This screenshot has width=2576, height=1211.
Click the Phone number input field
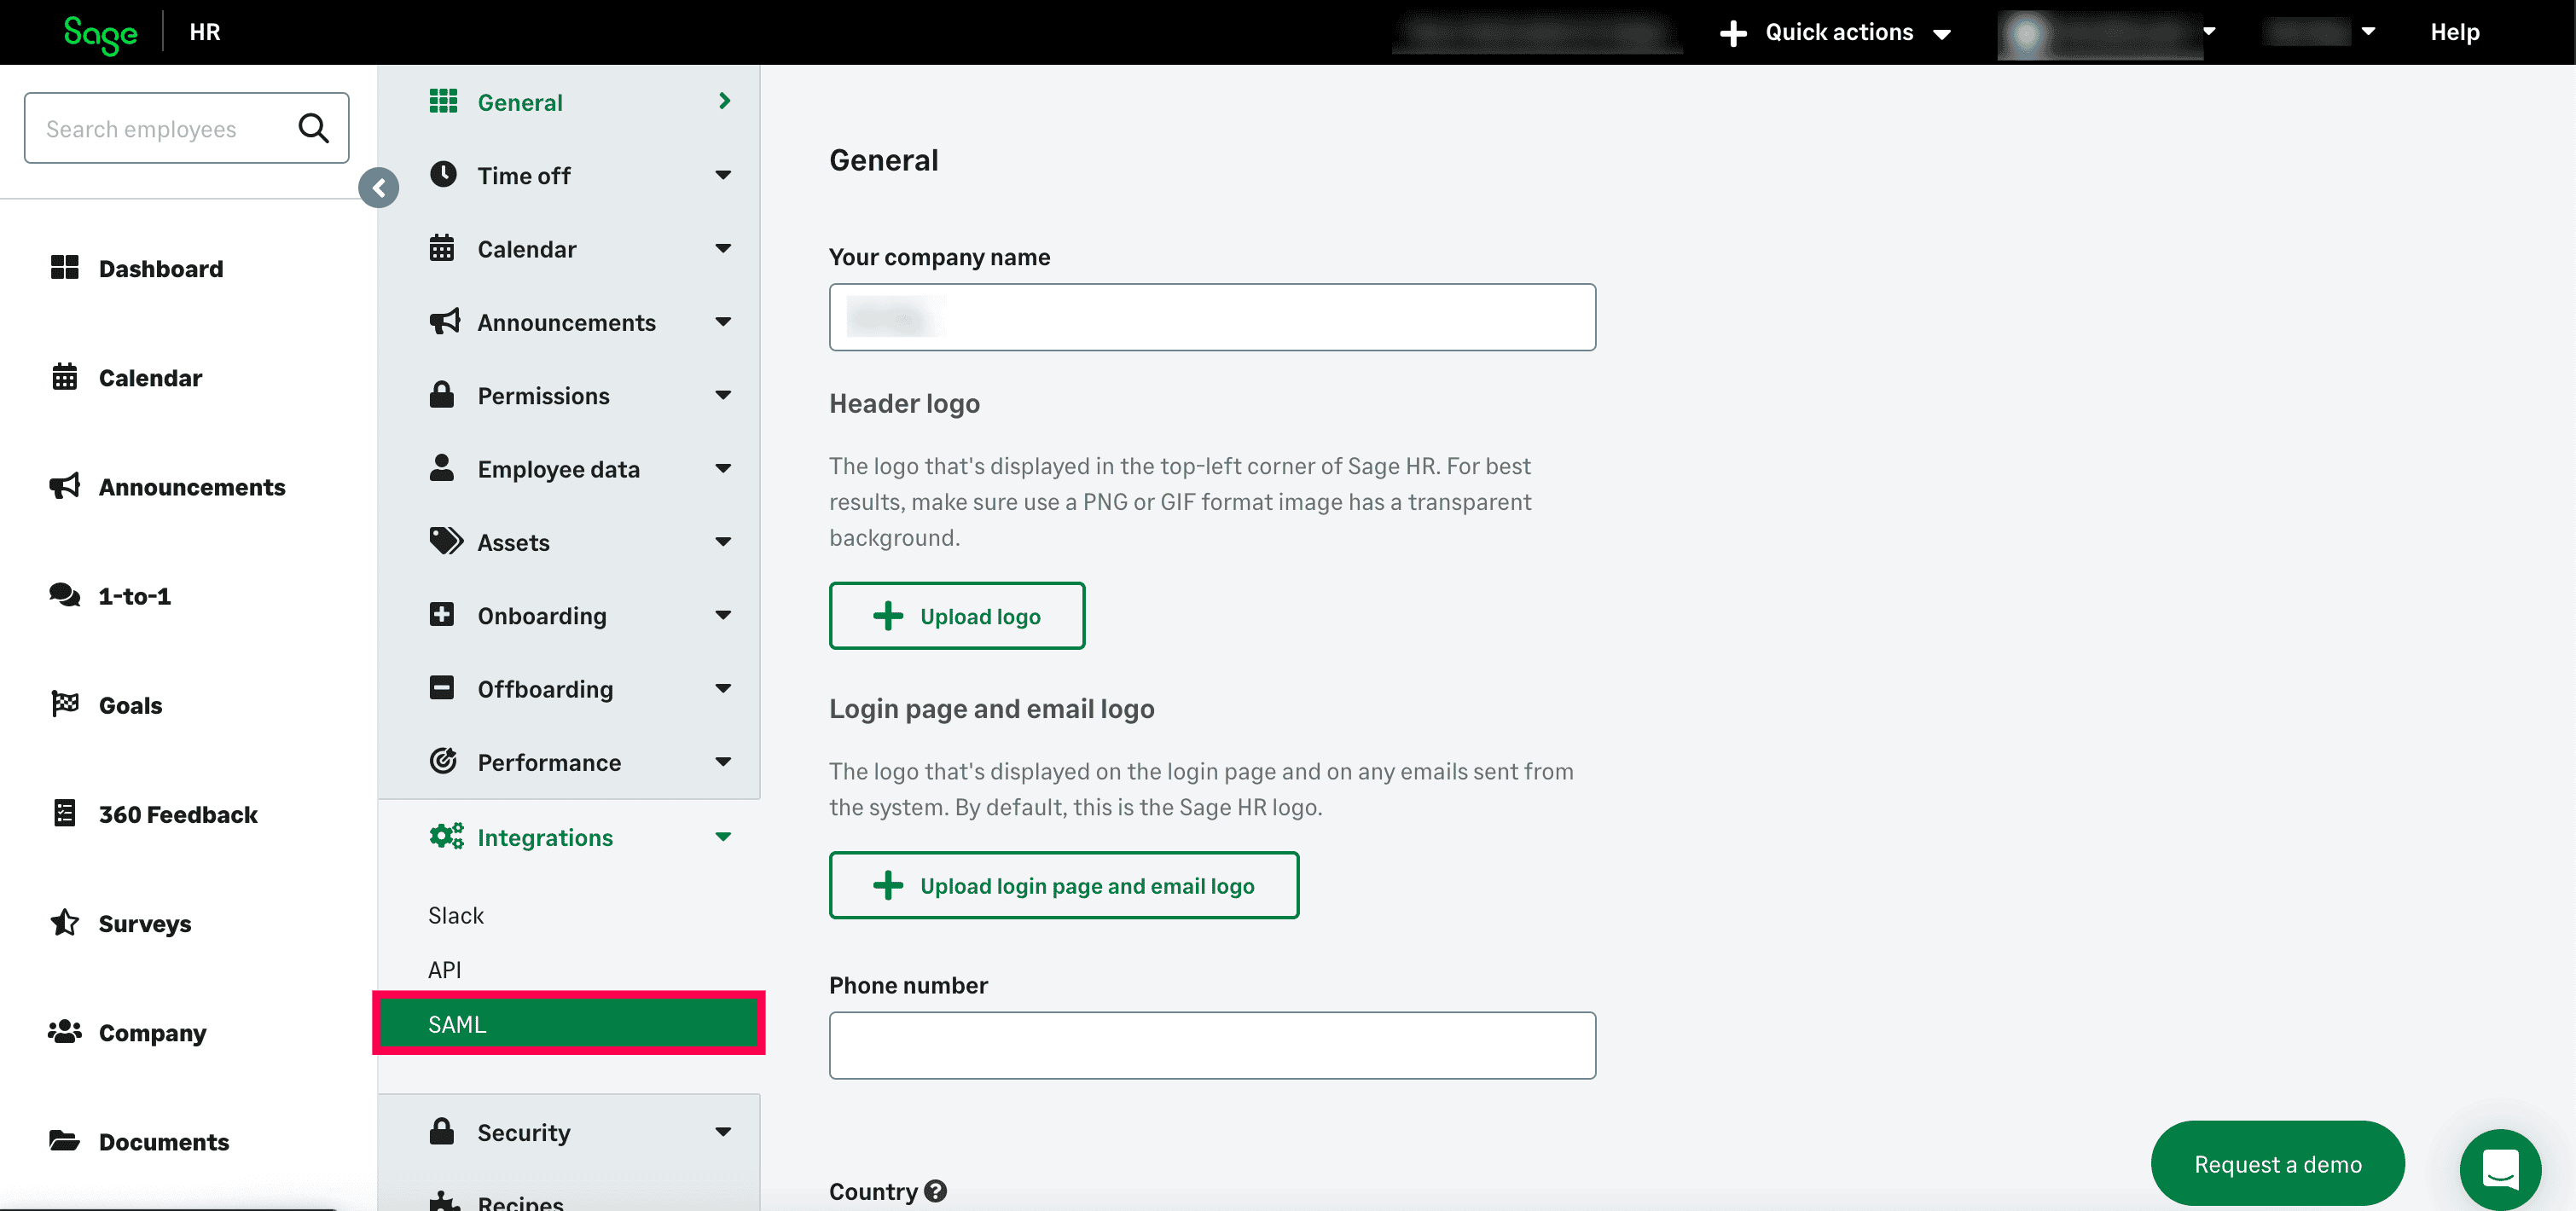click(x=1211, y=1045)
